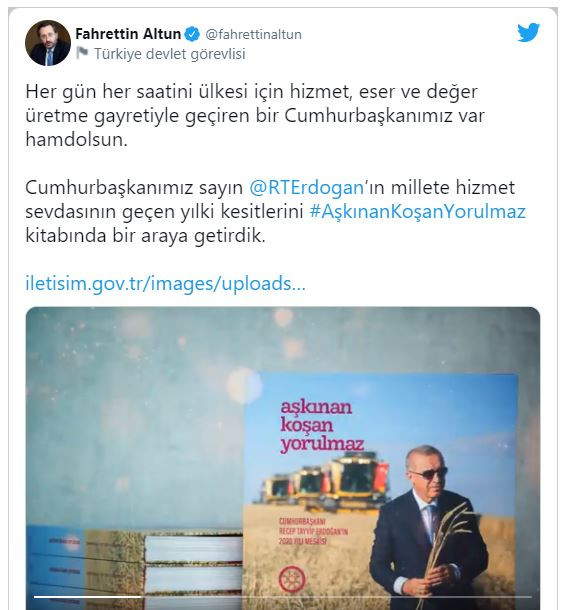
Task: Open the @fahrettinaltun handle link
Action: tap(253, 35)
